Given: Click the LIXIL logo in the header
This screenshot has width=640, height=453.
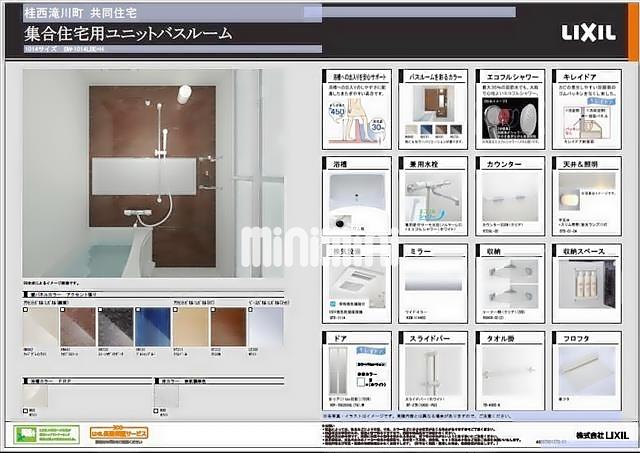Looking at the screenshot, I should [588, 33].
